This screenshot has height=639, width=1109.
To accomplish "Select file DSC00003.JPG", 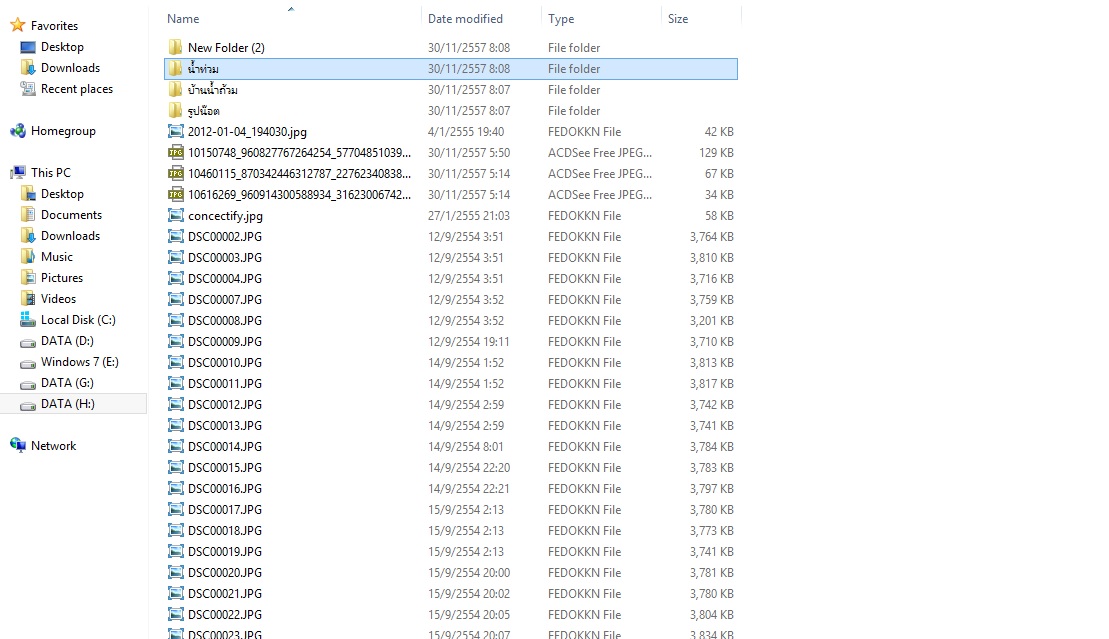I will pos(451,258).
